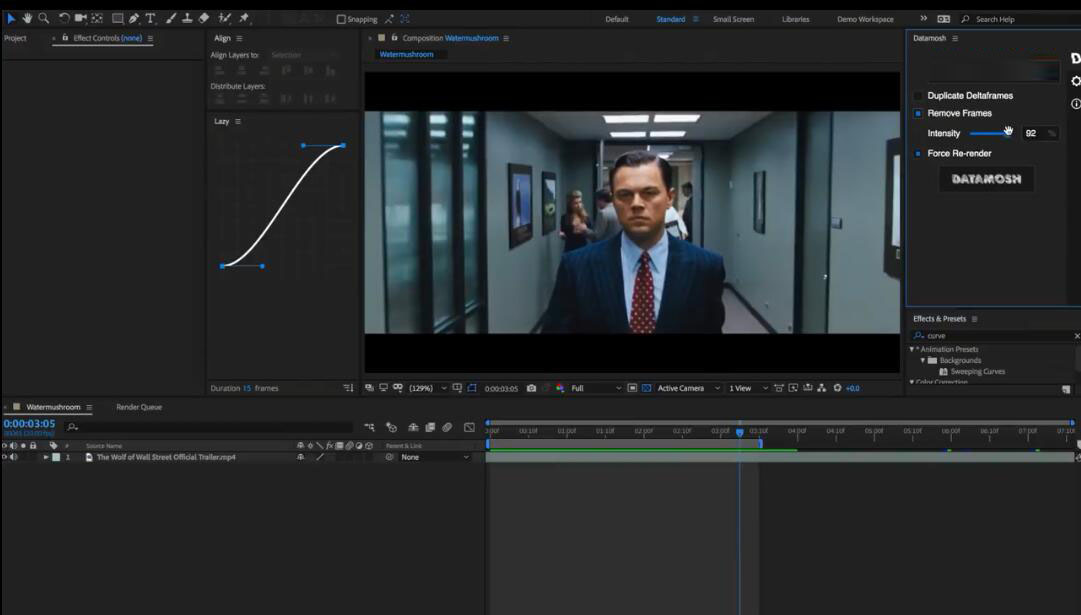1081x615 pixels.
Task: Open the Active Camera view dropdown
Action: coord(689,388)
